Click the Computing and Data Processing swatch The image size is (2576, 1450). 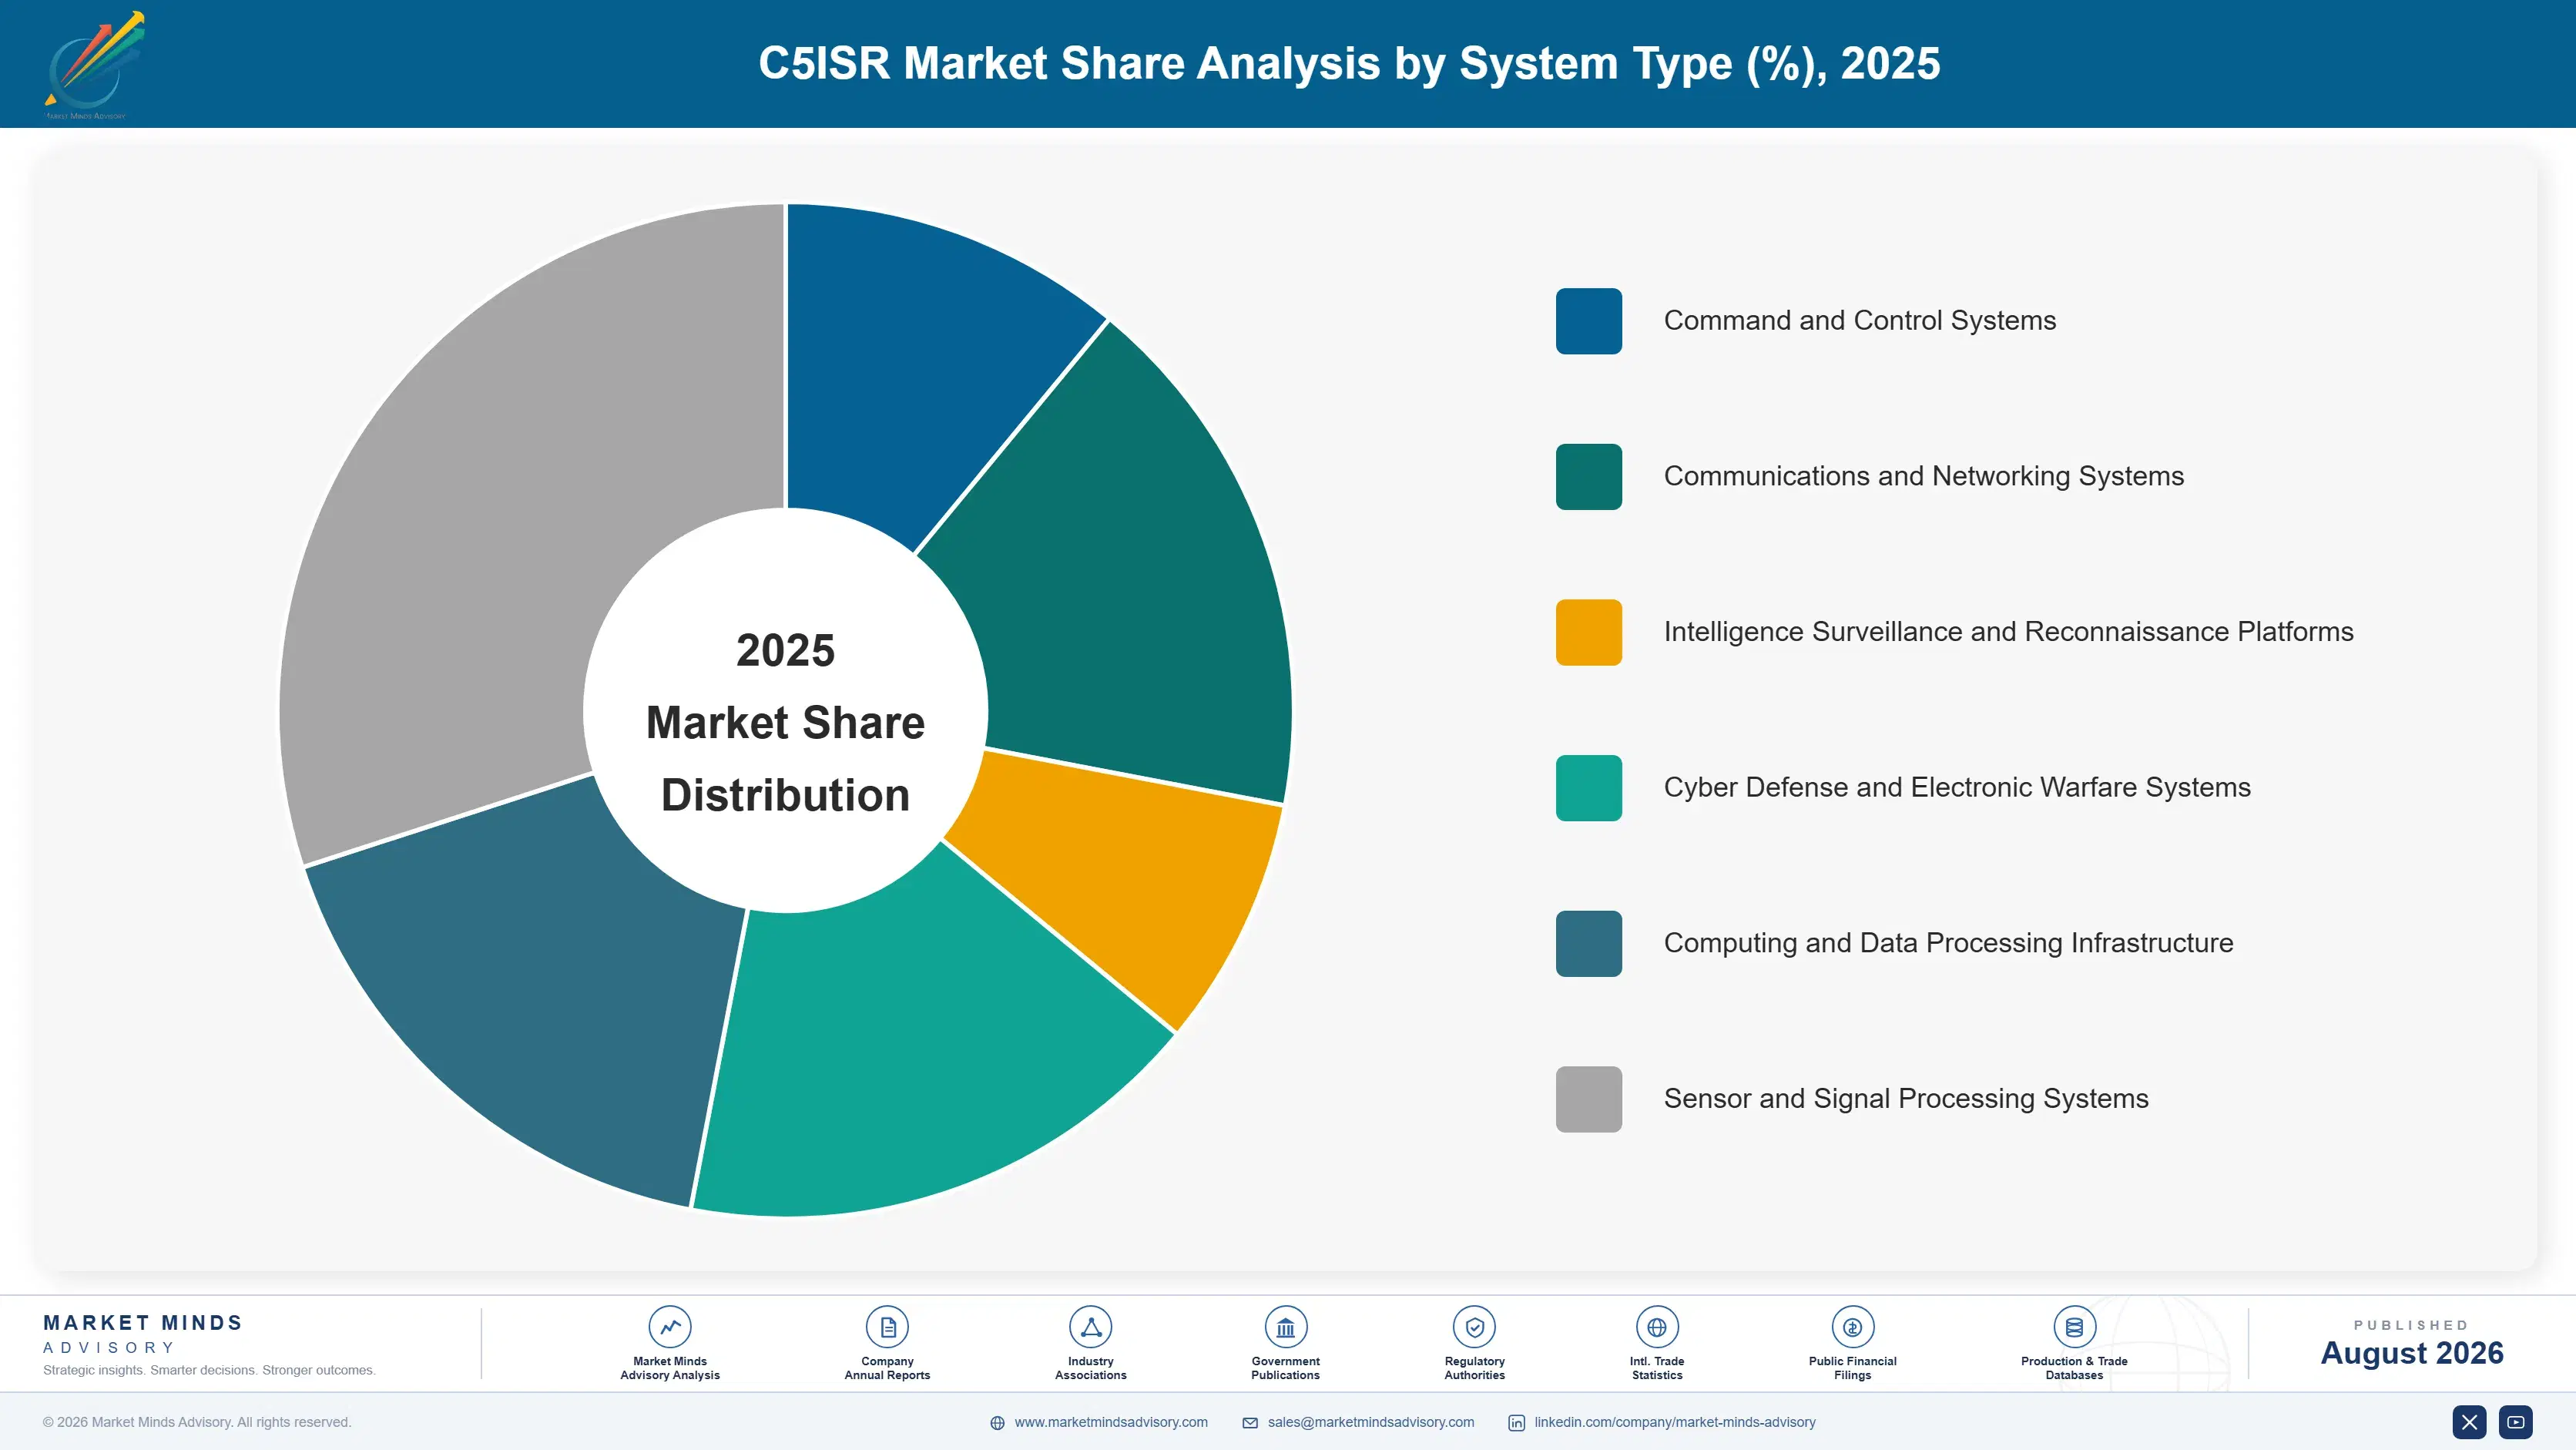click(x=1588, y=944)
